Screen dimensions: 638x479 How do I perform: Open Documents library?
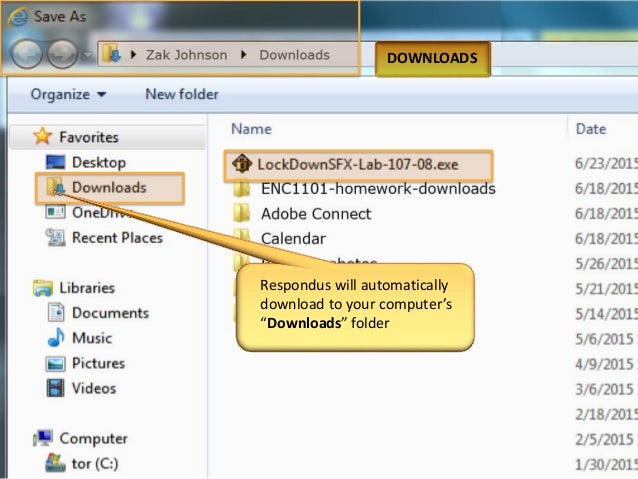point(110,313)
